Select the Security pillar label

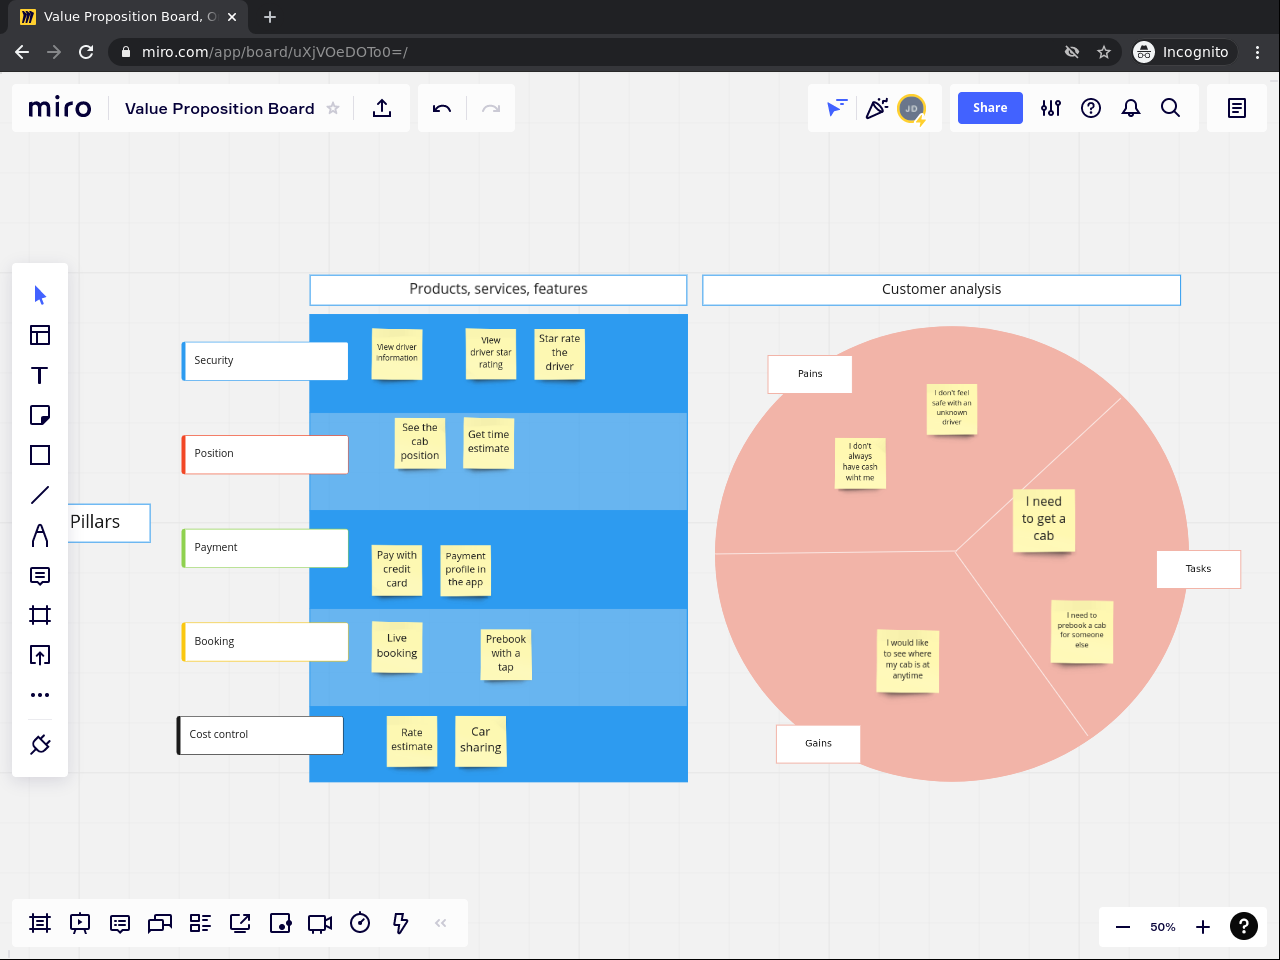coord(265,361)
